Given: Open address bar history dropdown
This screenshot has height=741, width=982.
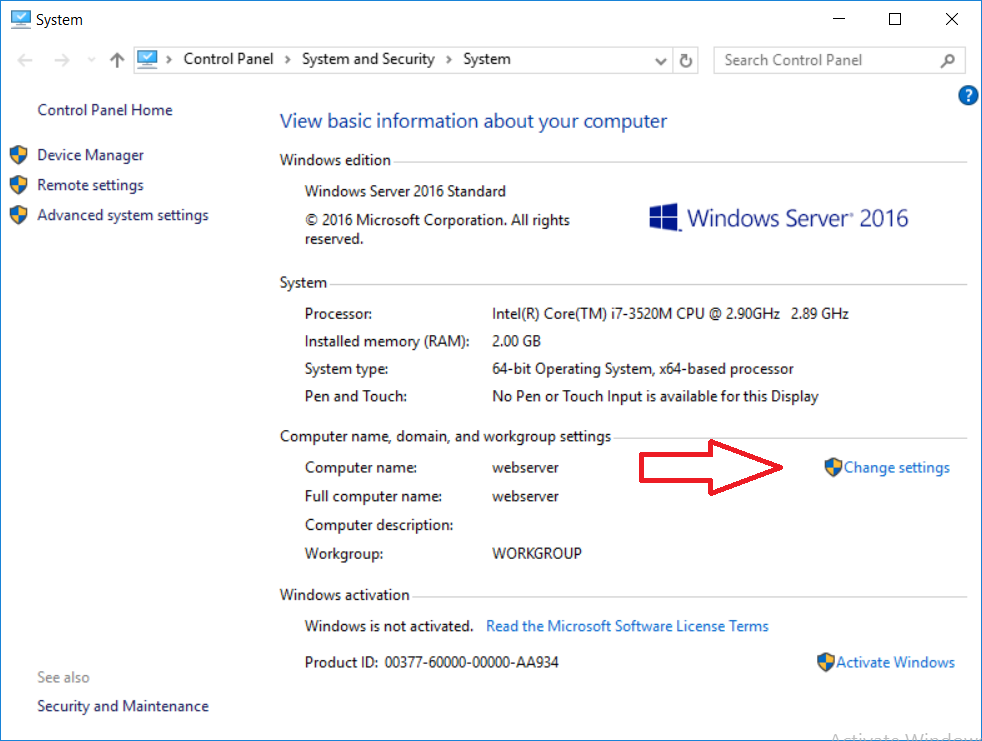Looking at the screenshot, I should coord(661,61).
